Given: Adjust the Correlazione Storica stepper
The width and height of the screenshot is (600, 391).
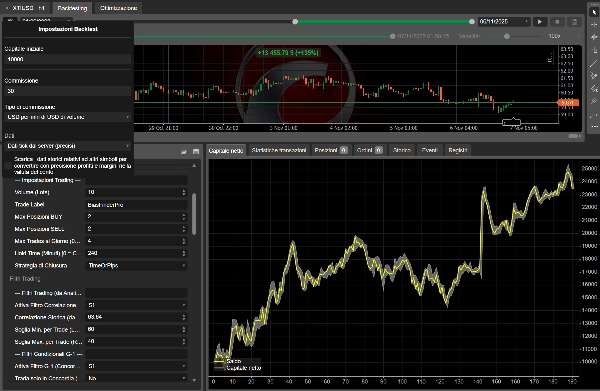Looking at the screenshot, I should pyautogui.click(x=184, y=317).
